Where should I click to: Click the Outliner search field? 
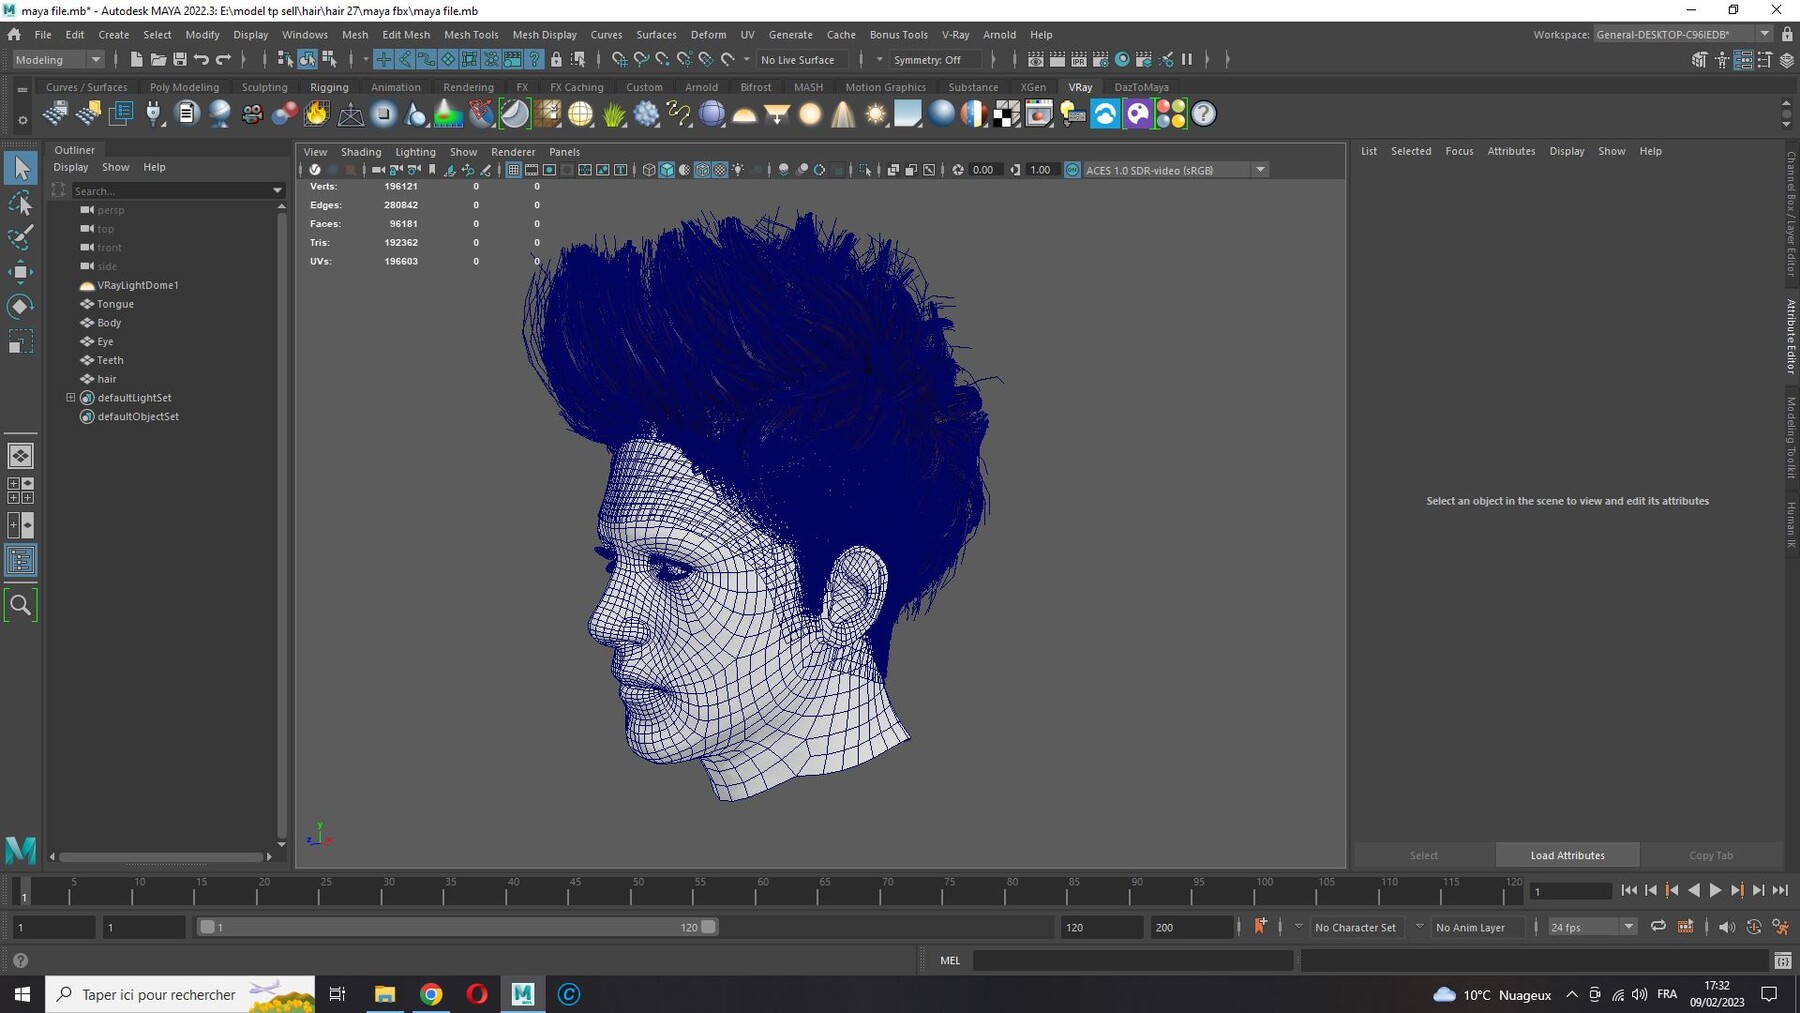click(170, 190)
